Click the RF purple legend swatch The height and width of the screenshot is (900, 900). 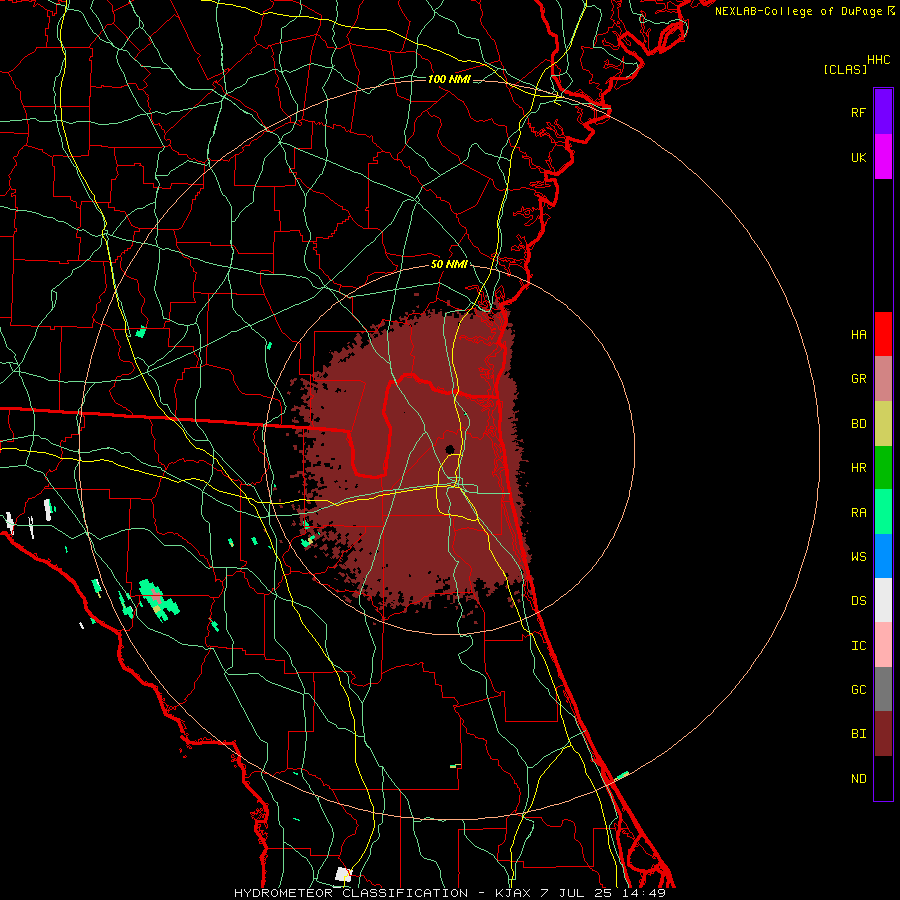(883, 112)
